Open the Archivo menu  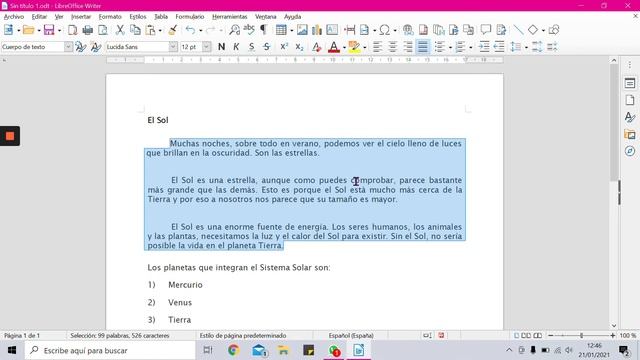click(x=14, y=17)
